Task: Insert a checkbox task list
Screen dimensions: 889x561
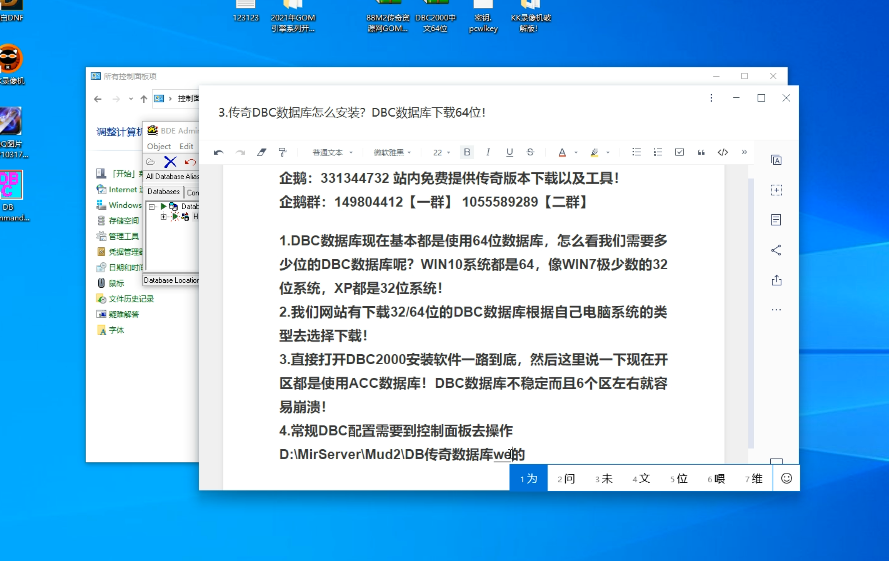Action: (679, 152)
